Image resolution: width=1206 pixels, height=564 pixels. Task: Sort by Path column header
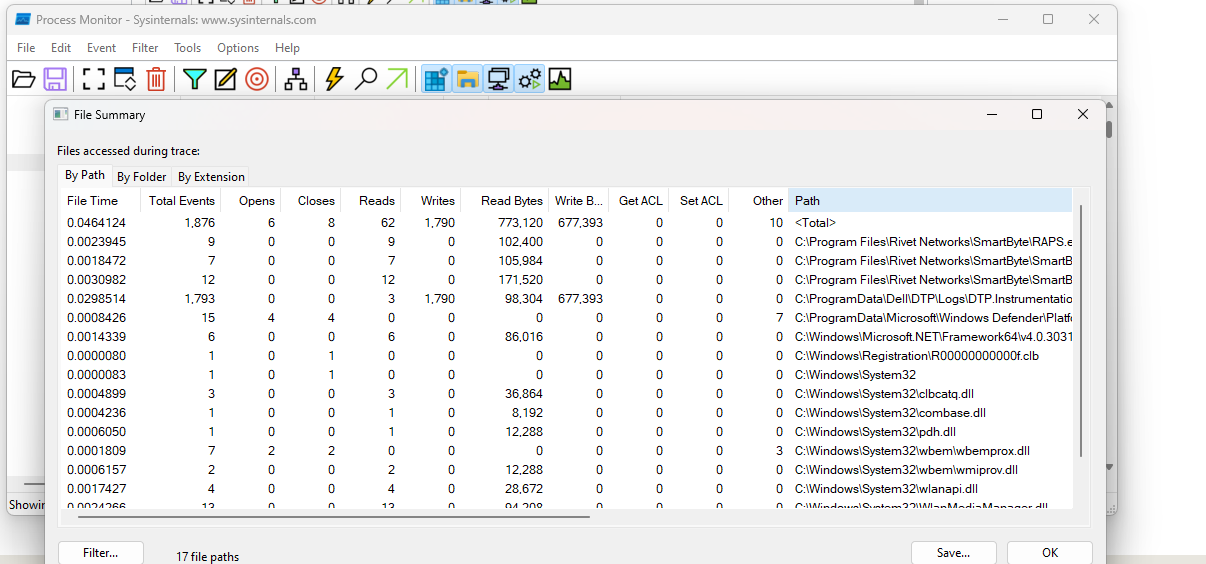pyautogui.click(x=930, y=201)
